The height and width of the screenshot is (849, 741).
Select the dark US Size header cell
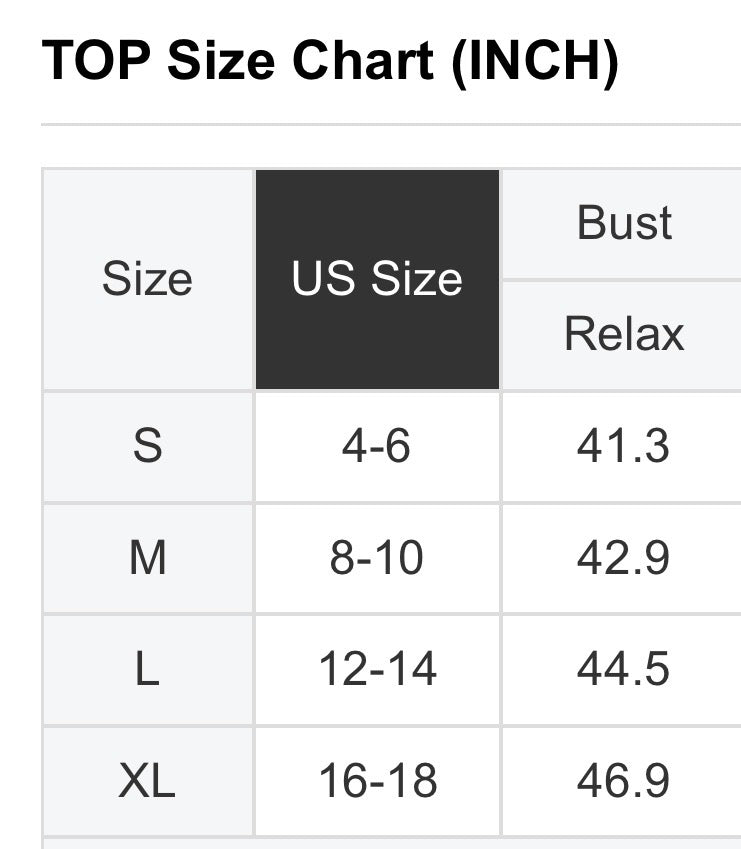(x=377, y=279)
